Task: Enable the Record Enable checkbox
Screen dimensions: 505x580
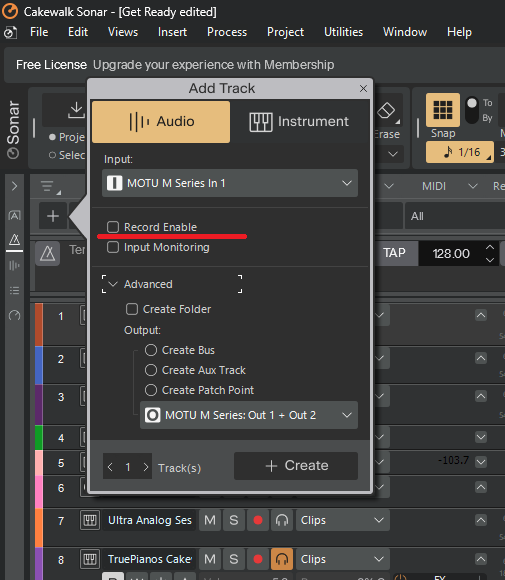Action: 113,227
